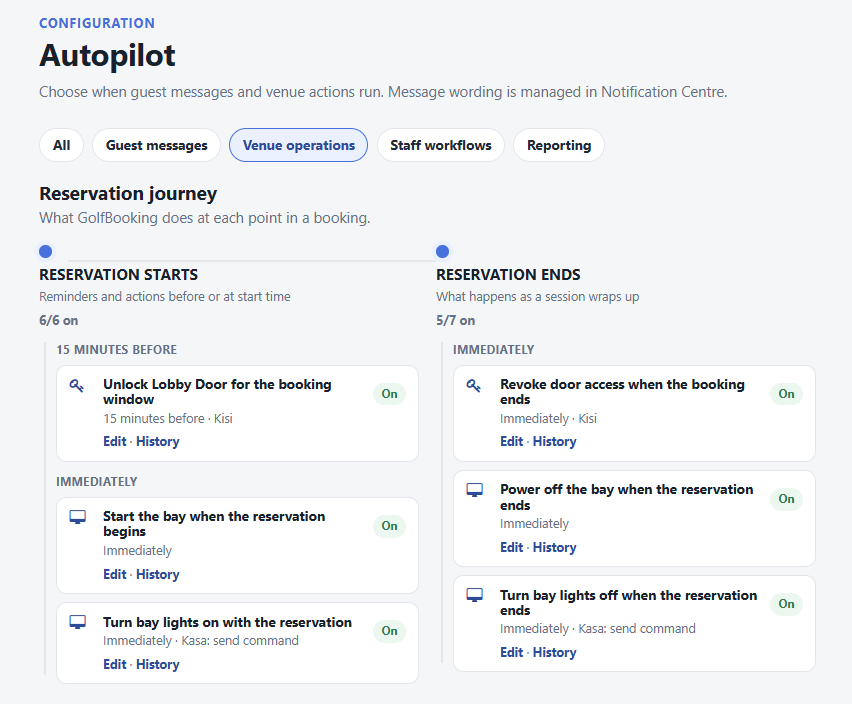Image resolution: width=852 pixels, height=704 pixels.
Task: Click the Start the bay card title
Action: coord(214,524)
